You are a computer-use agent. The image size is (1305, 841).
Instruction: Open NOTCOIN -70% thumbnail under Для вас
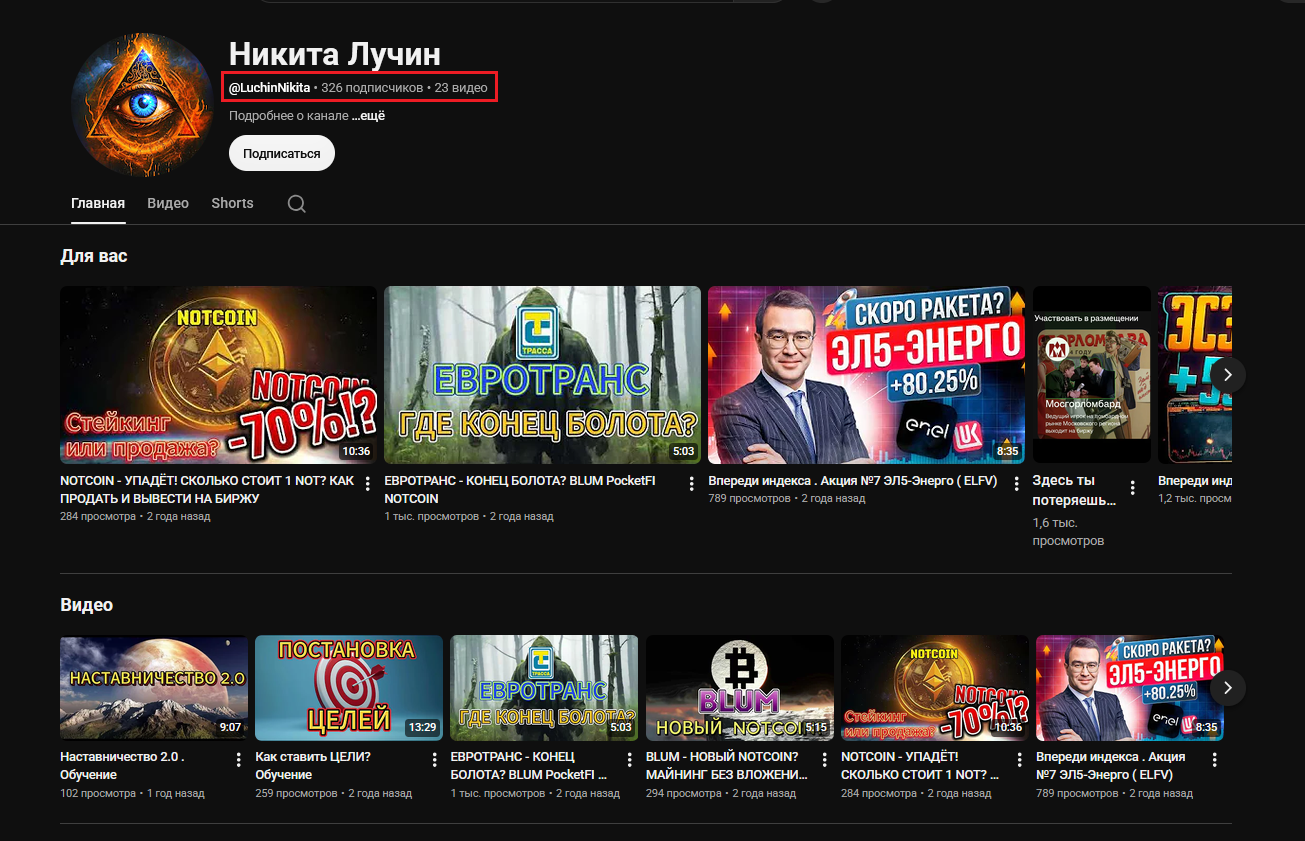pos(219,375)
